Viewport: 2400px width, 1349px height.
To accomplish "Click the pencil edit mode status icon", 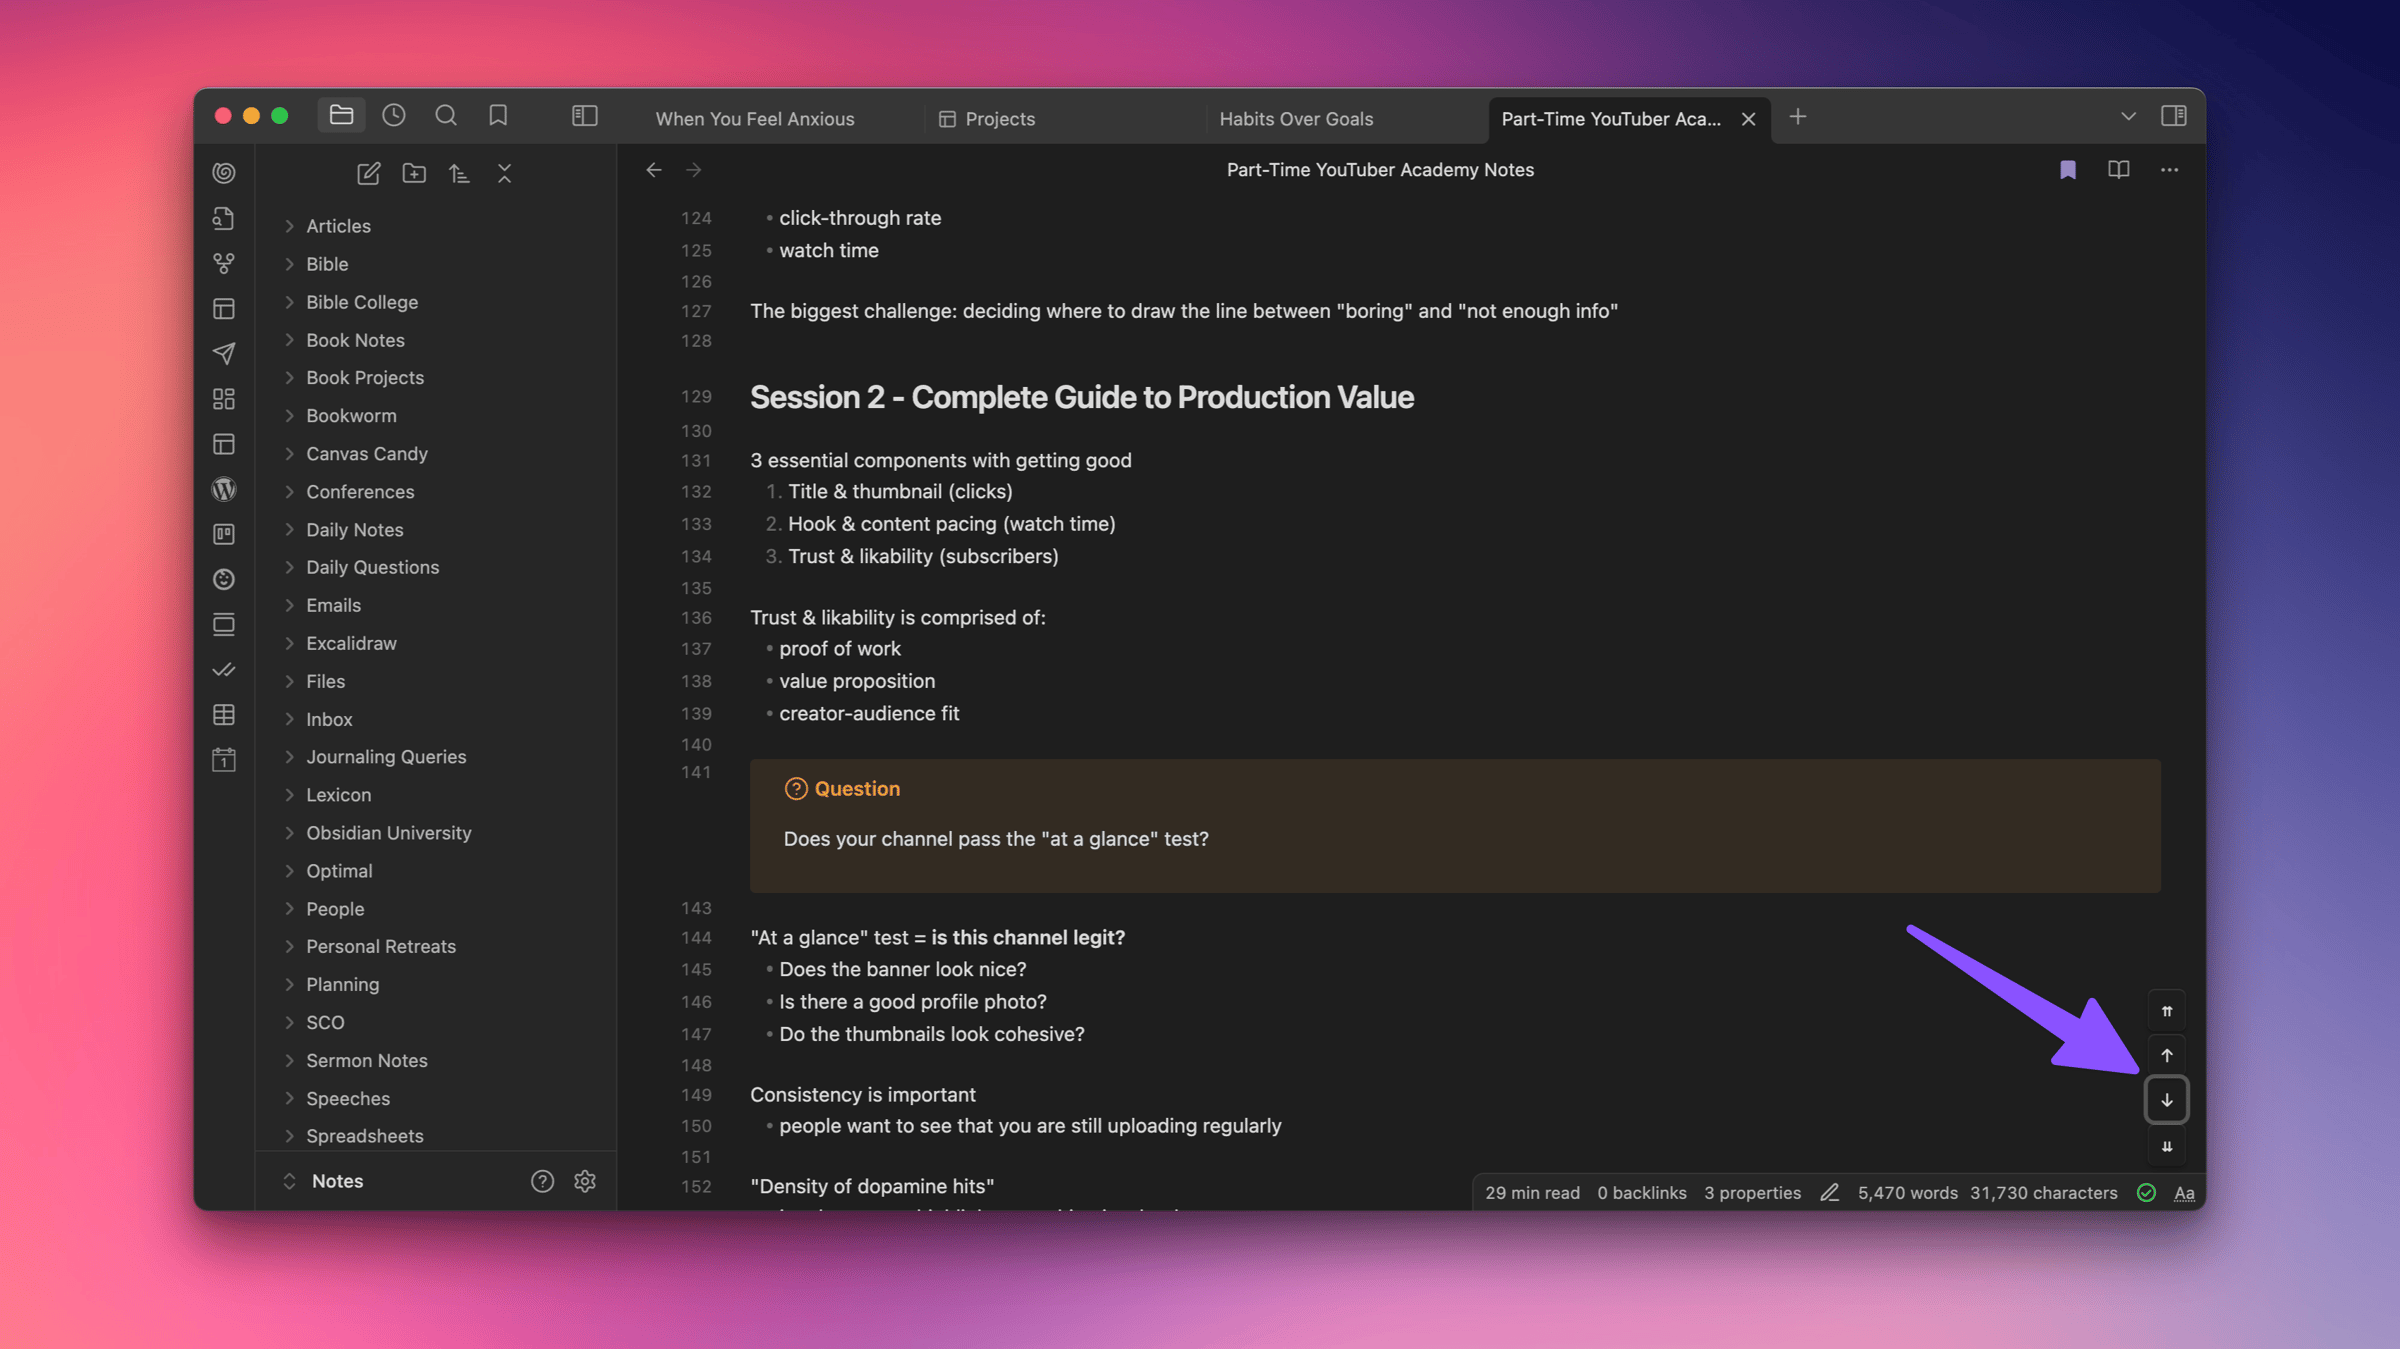I will pyautogui.click(x=1829, y=1192).
